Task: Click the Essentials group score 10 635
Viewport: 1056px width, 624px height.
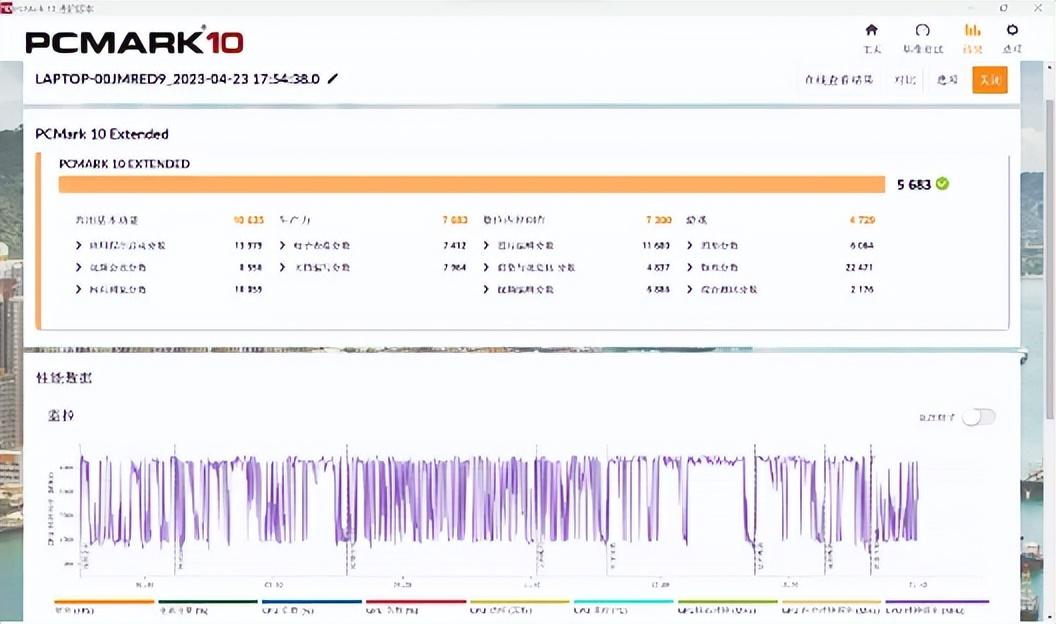Action: [249, 220]
